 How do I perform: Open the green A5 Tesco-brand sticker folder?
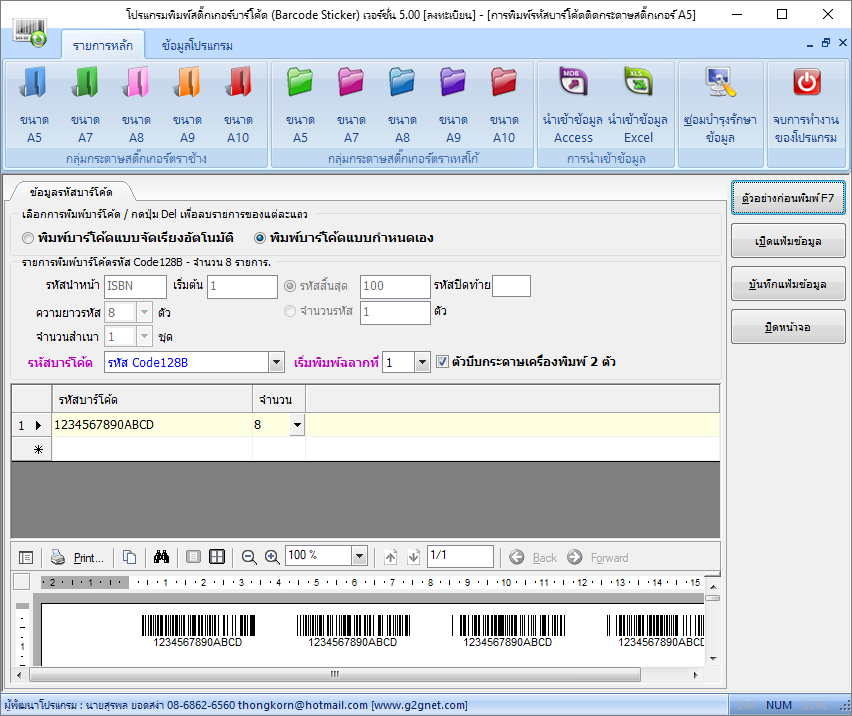coord(300,104)
